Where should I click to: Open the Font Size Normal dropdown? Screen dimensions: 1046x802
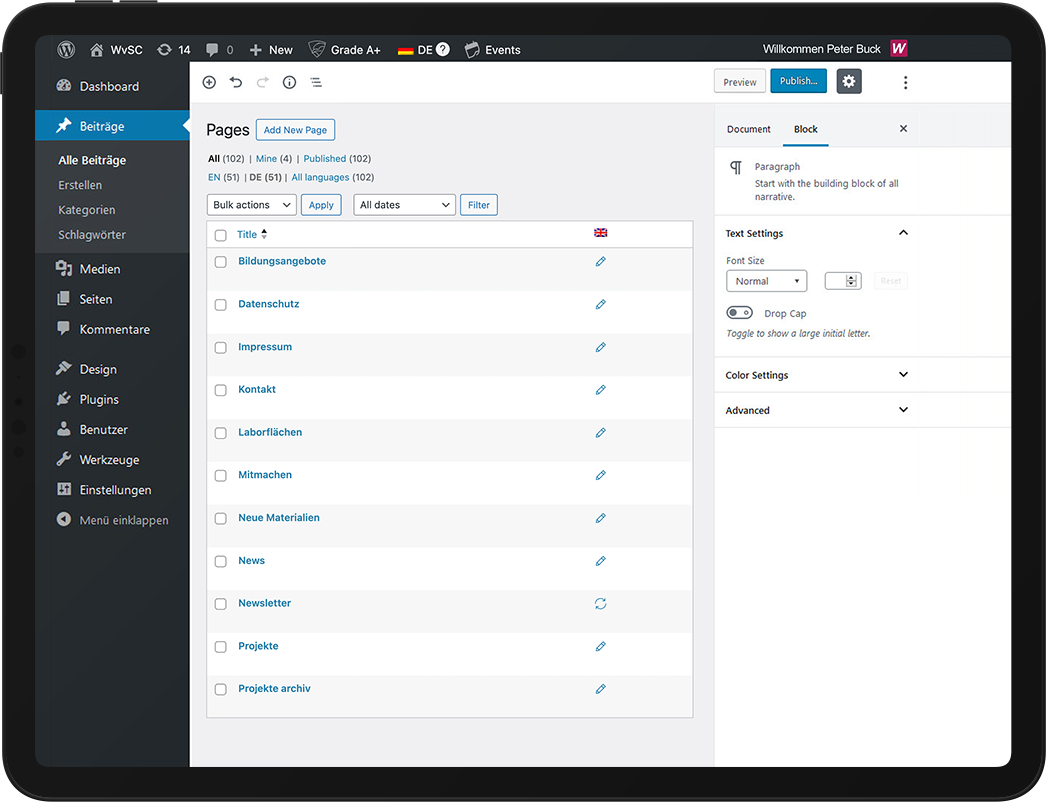coord(766,281)
